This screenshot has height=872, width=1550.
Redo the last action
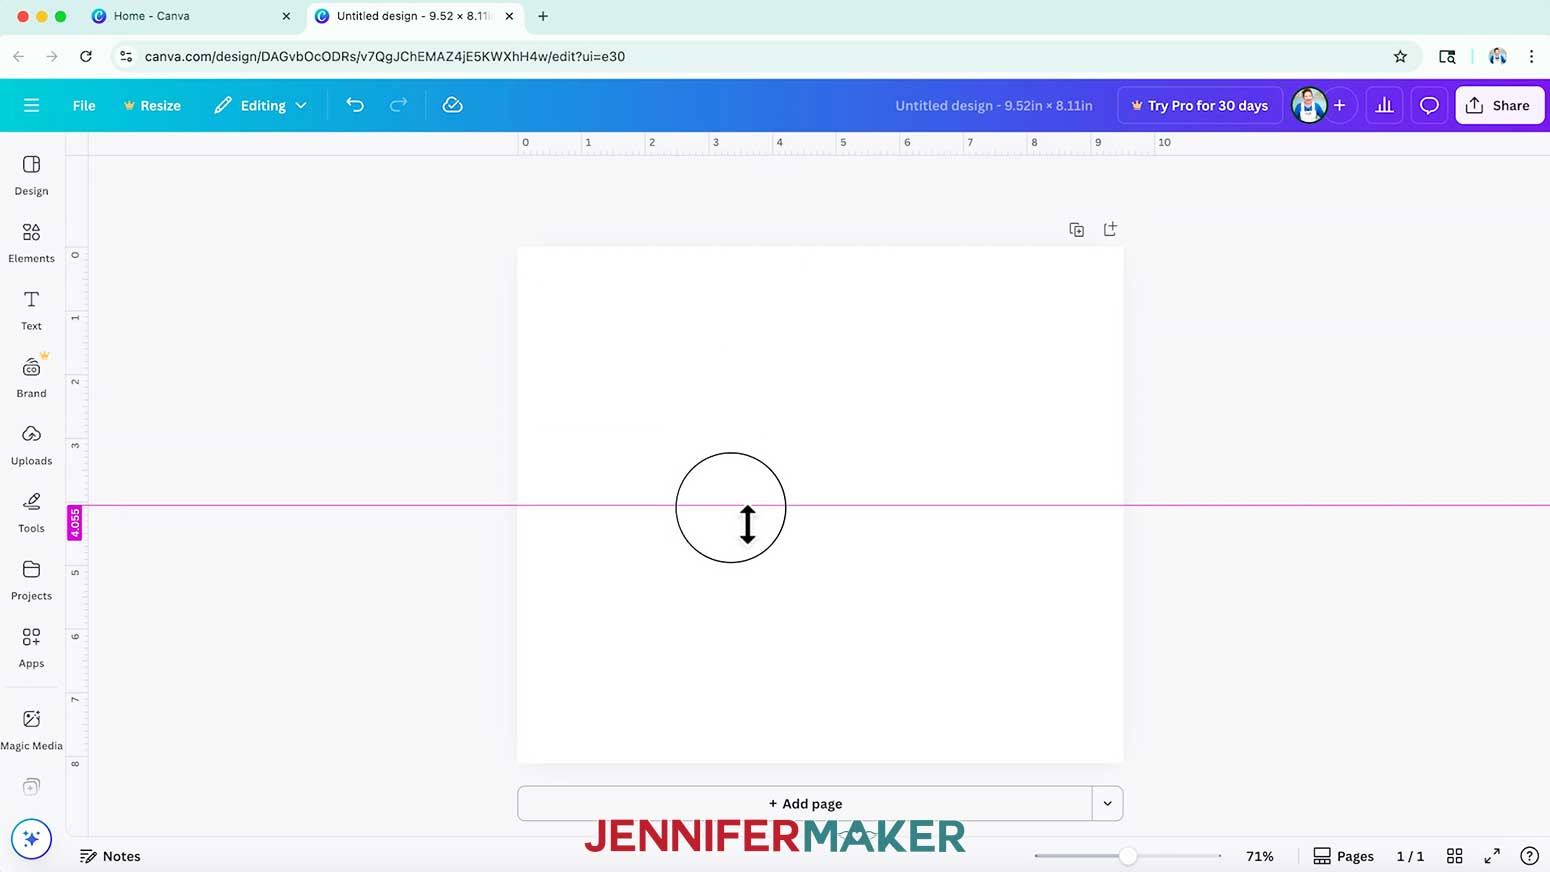click(398, 105)
